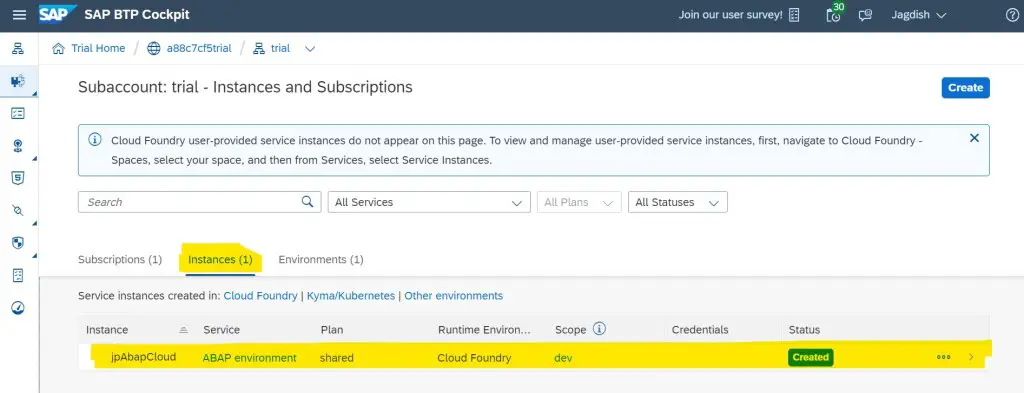Click the Create button
Viewport: 1024px width, 393px height.
point(965,87)
